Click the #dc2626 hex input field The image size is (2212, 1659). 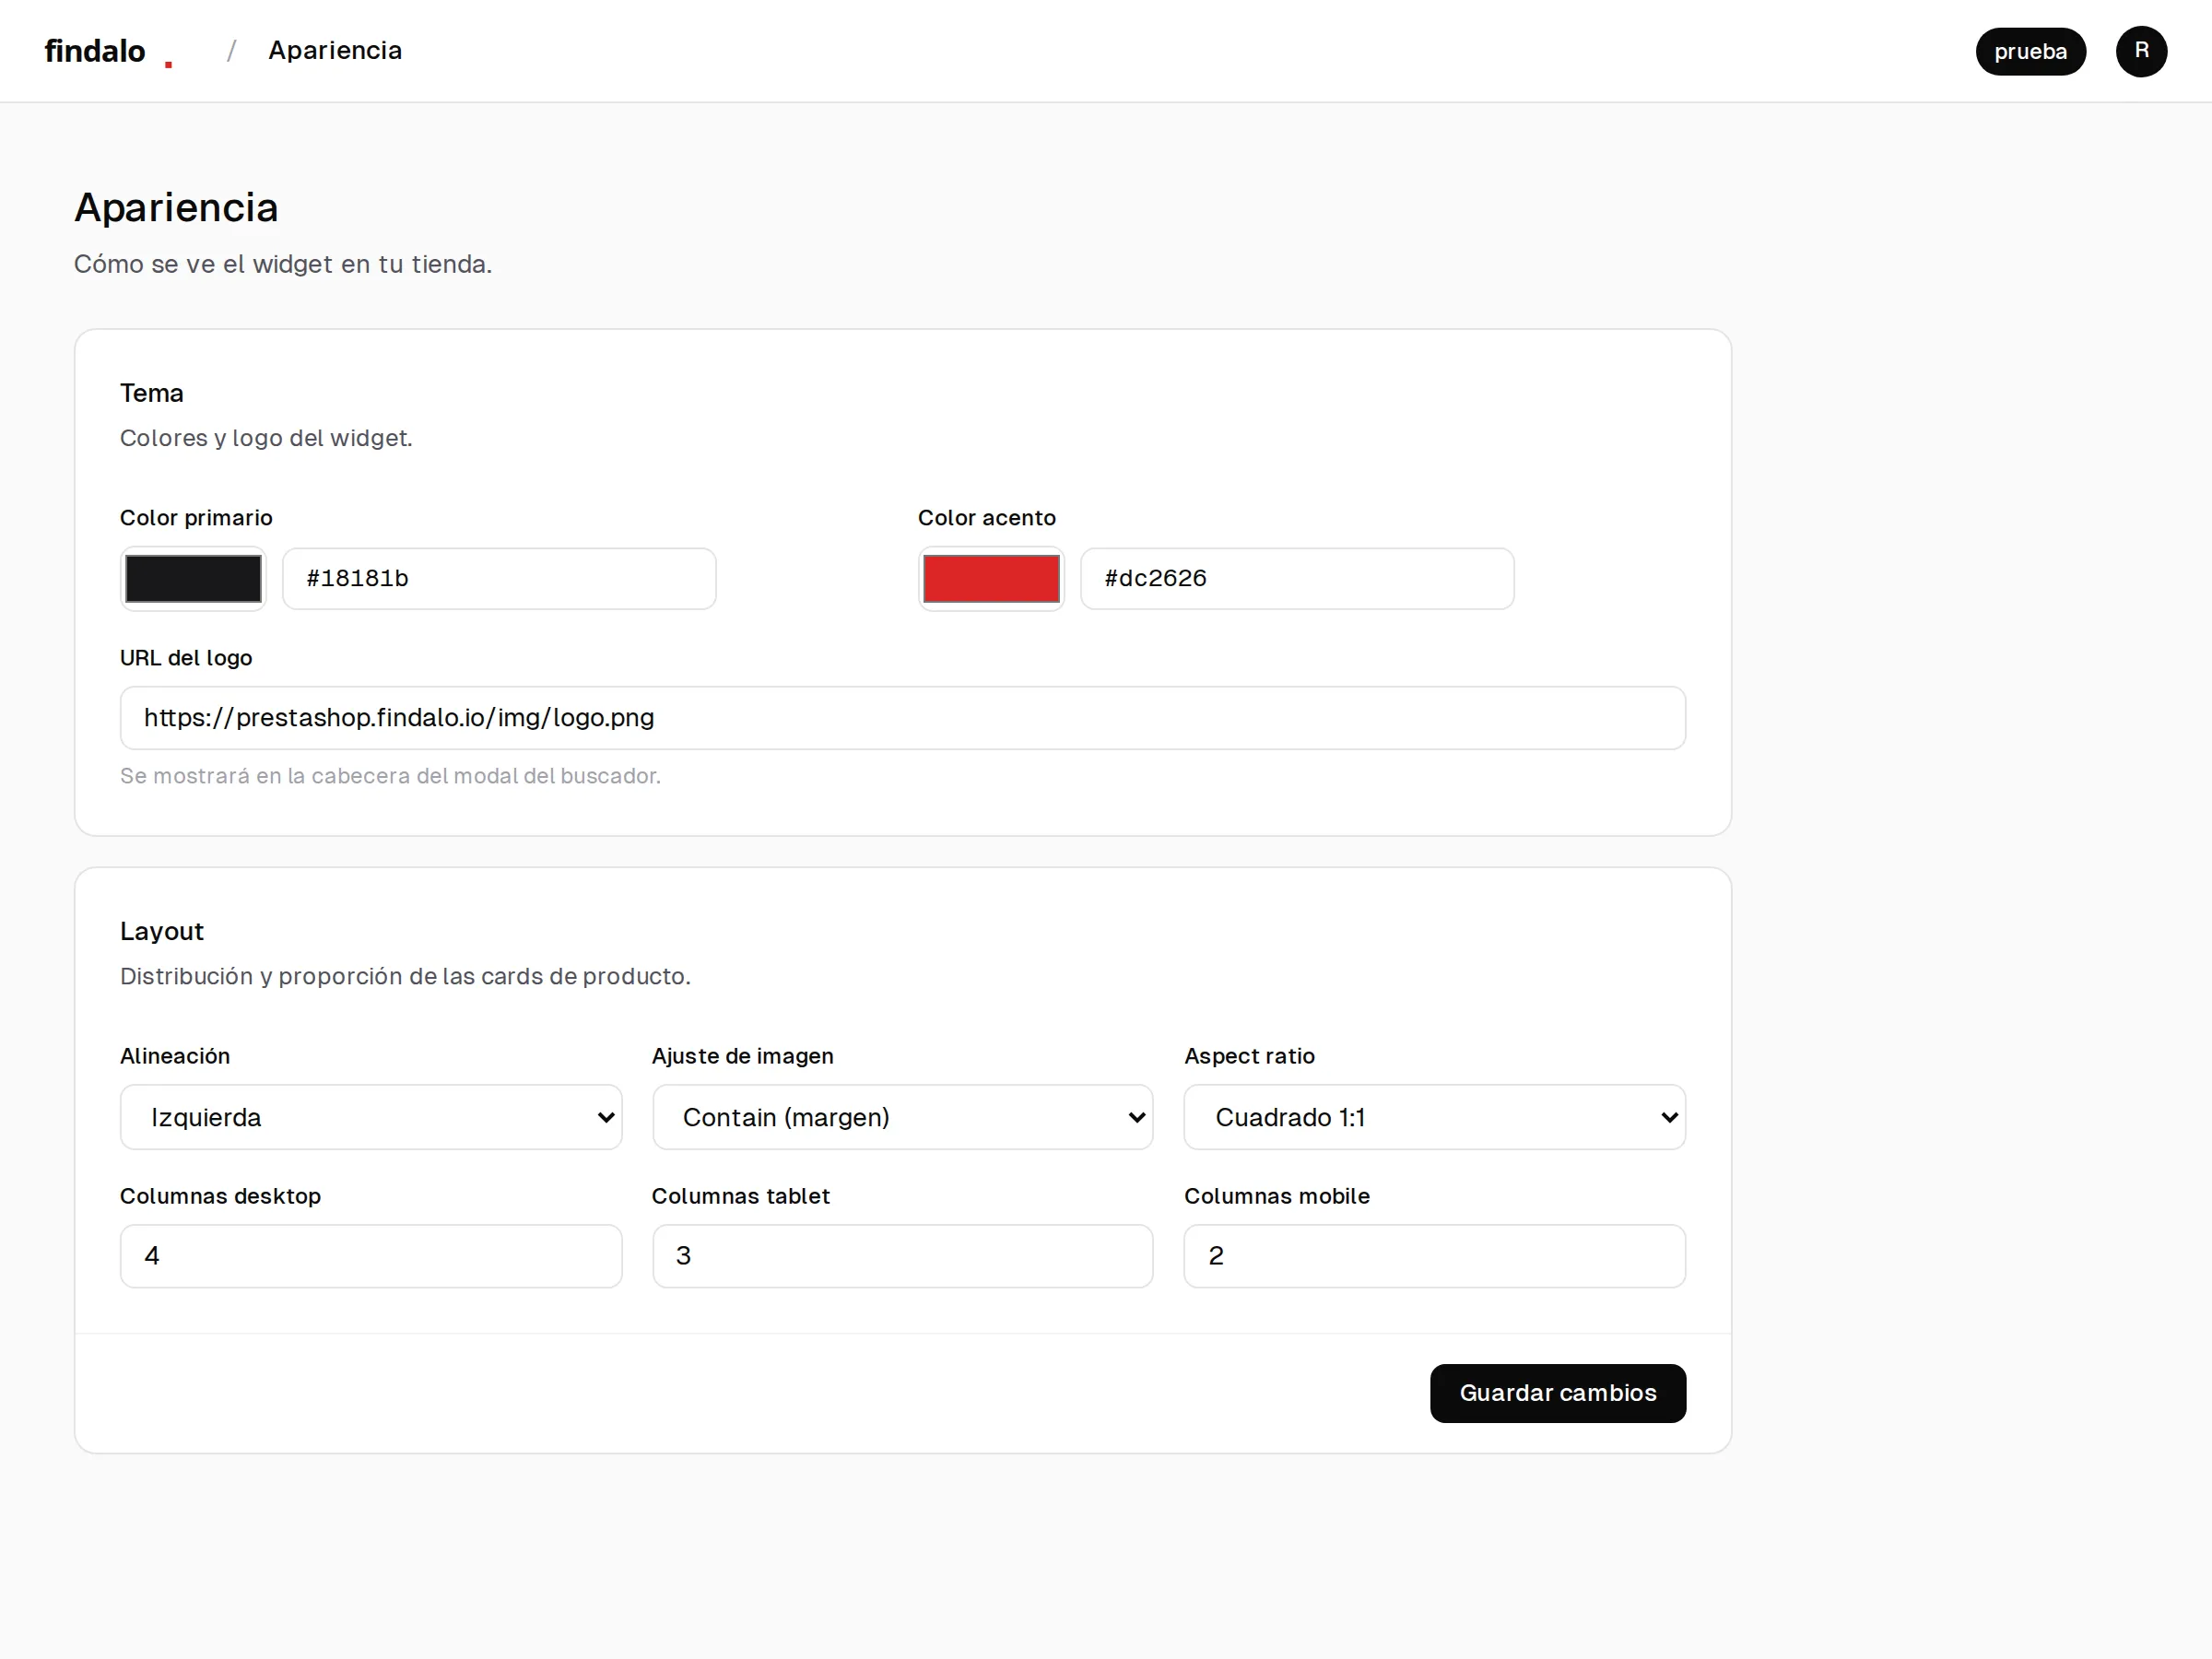point(1297,578)
